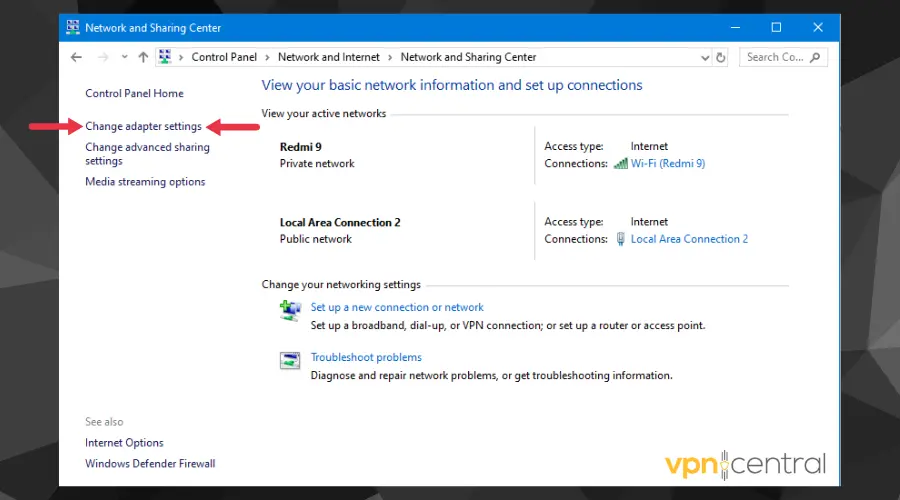Select Network and Sharing Center breadcrumb
The height and width of the screenshot is (500, 900).
[468, 57]
